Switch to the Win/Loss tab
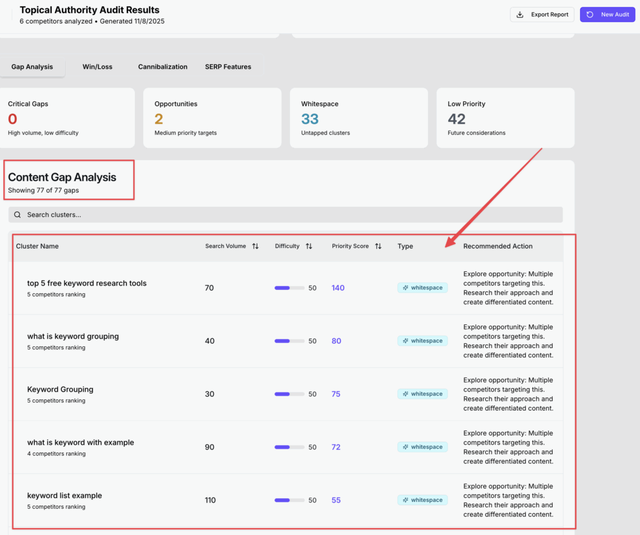Screen dimensions: 640x535 (x=97, y=67)
